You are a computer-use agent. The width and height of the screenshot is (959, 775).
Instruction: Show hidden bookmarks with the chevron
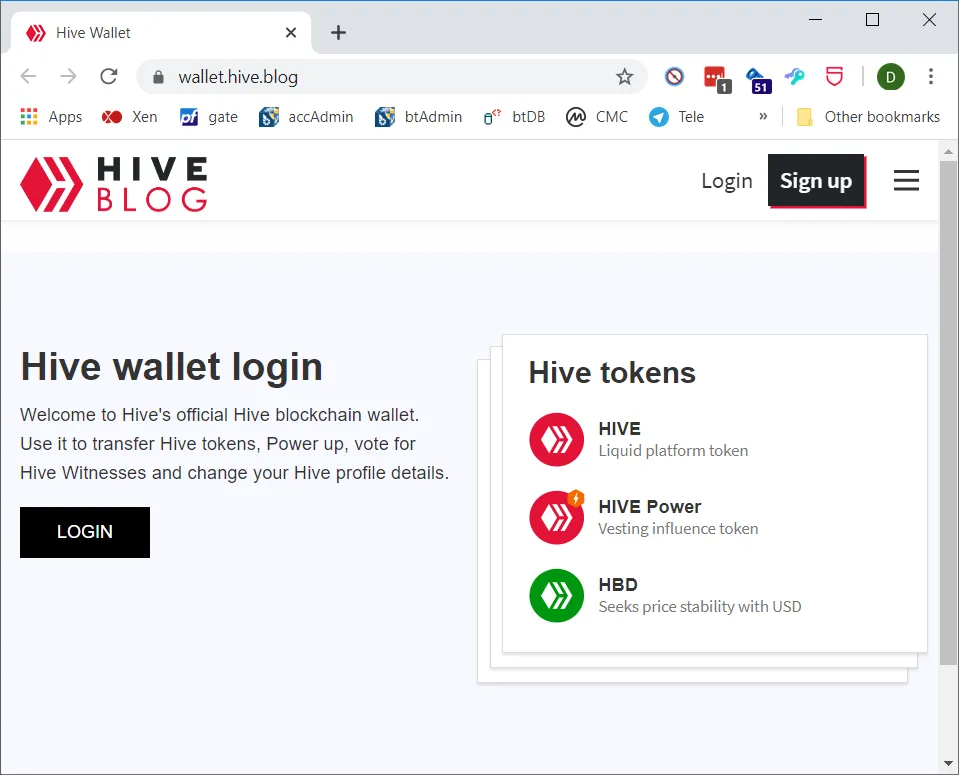[763, 116]
